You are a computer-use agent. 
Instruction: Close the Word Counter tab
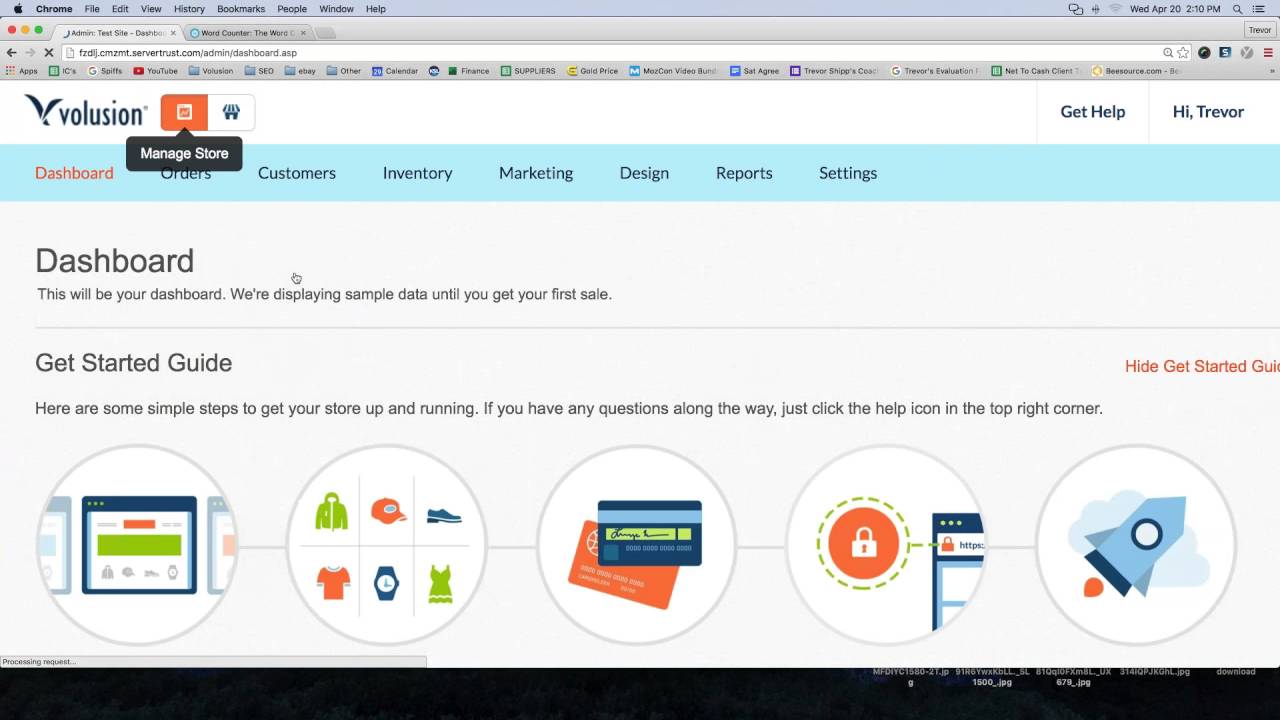click(x=303, y=33)
